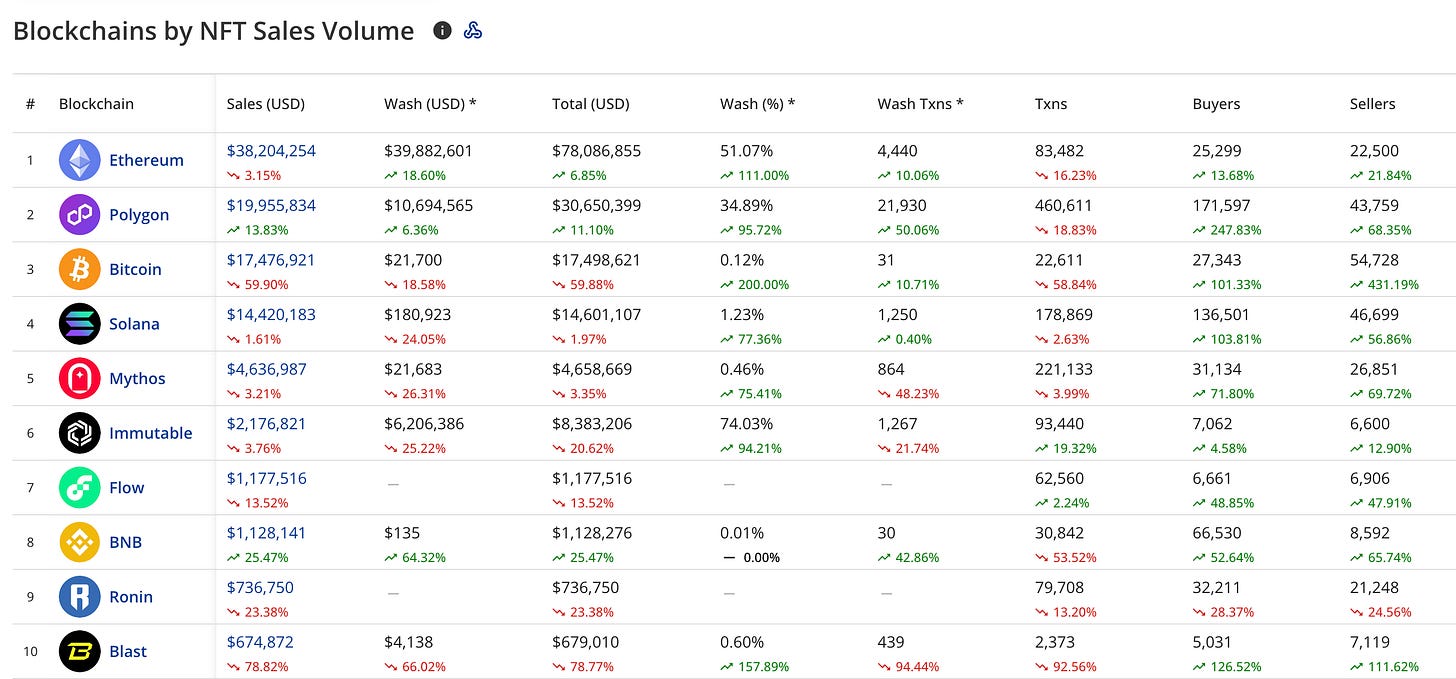Click BNB sales value $1,128,141
Viewport: 1456px width, 679px height.
point(267,533)
